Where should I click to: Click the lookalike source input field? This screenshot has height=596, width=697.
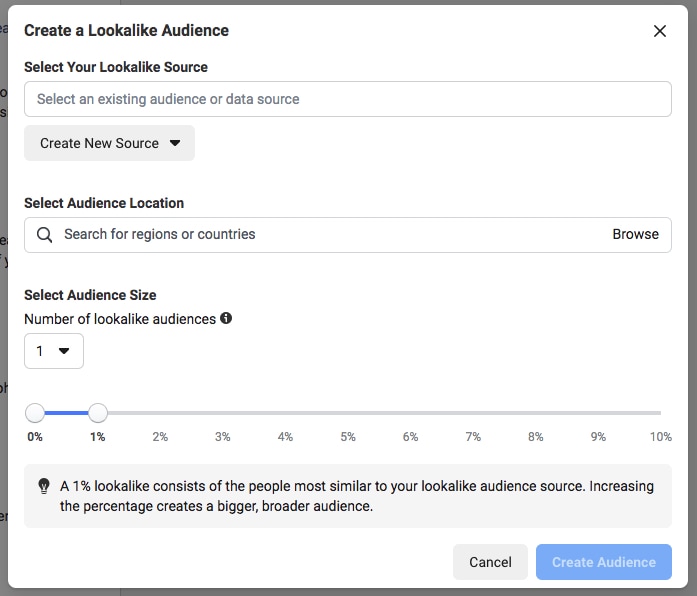click(x=347, y=99)
